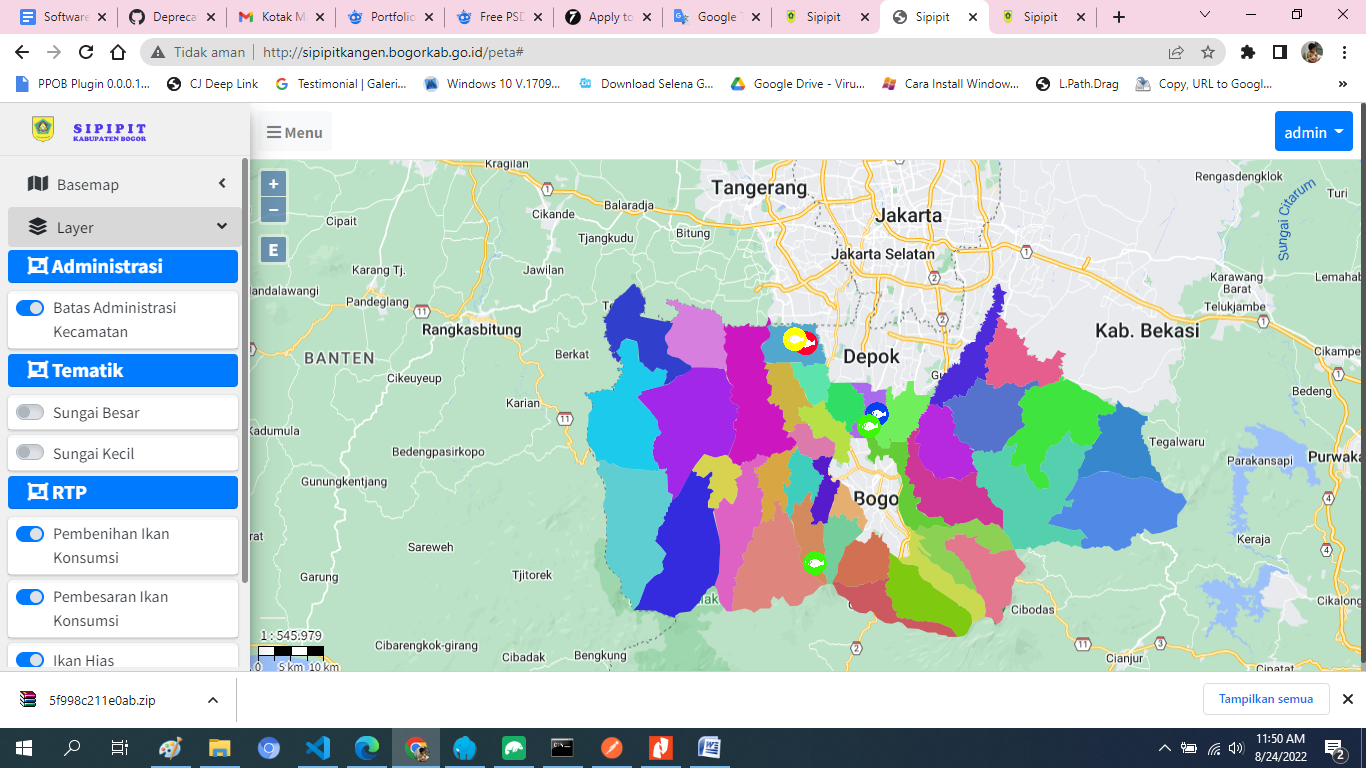Bookmark this page using the star icon
The height and width of the screenshot is (768, 1366).
(x=1208, y=52)
